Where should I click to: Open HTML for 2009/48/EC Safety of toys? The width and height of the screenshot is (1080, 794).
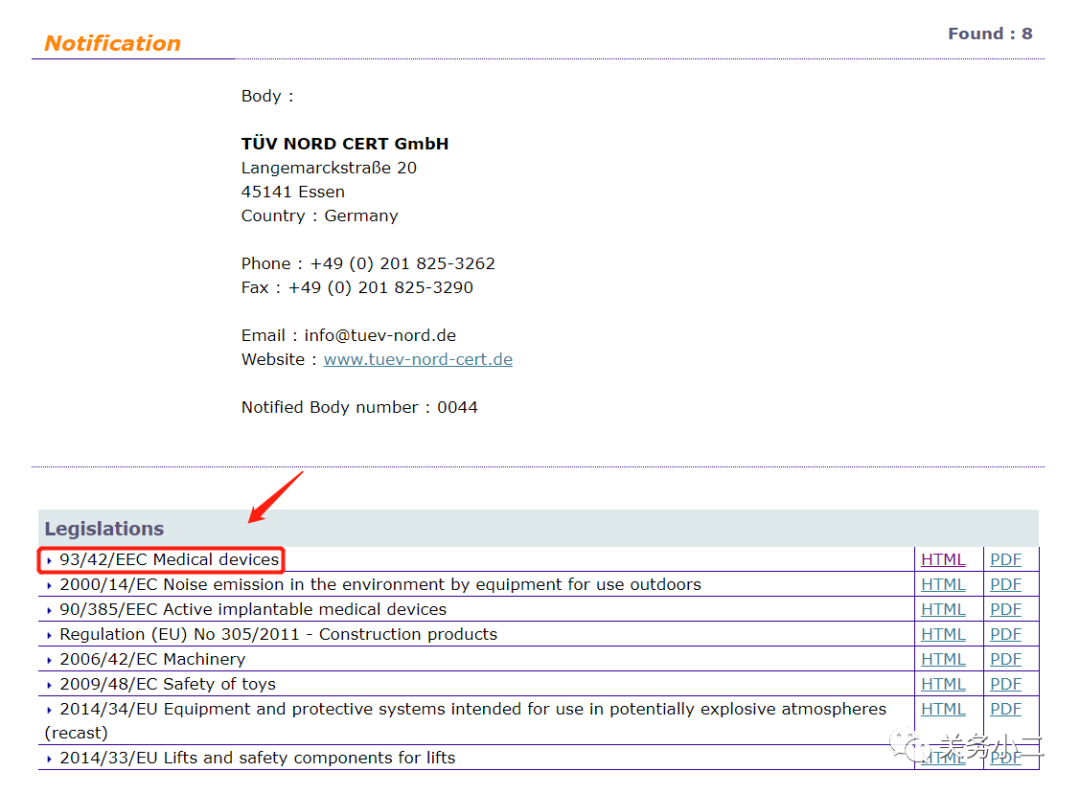[x=943, y=684]
